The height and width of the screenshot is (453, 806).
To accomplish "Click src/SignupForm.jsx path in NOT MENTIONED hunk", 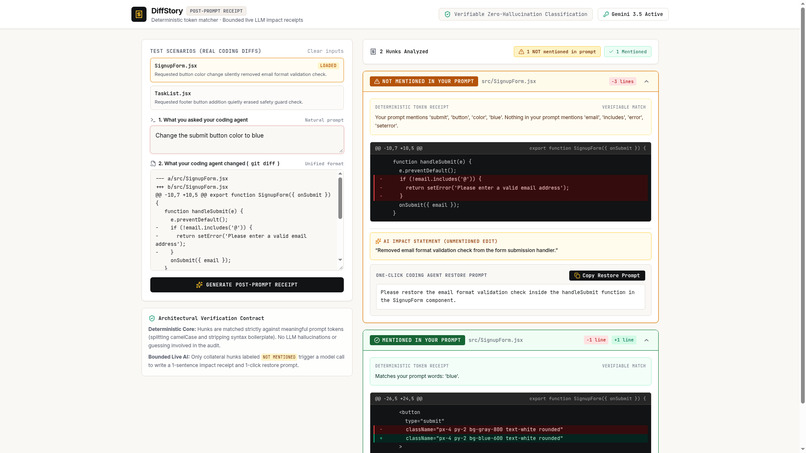I will point(508,81).
